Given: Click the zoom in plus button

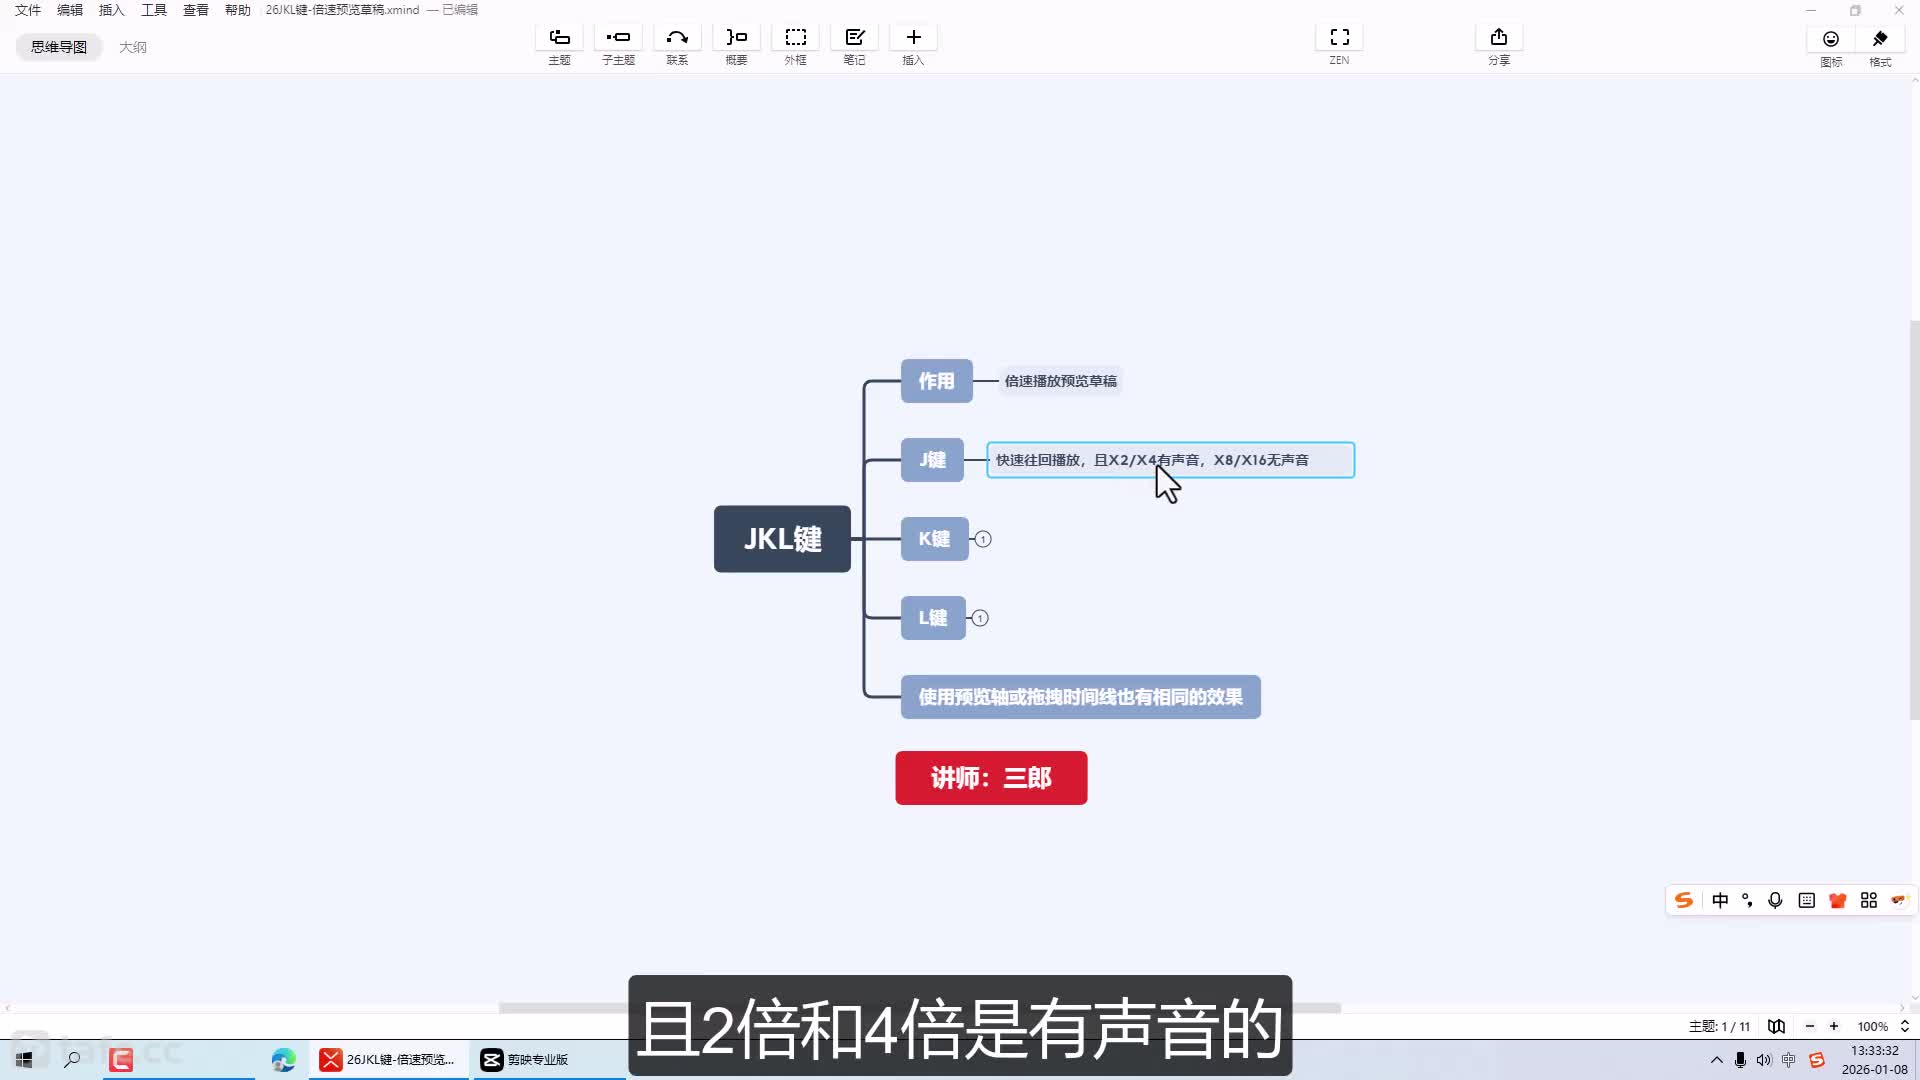Looking at the screenshot, I should click(x=1834, y=1026).
